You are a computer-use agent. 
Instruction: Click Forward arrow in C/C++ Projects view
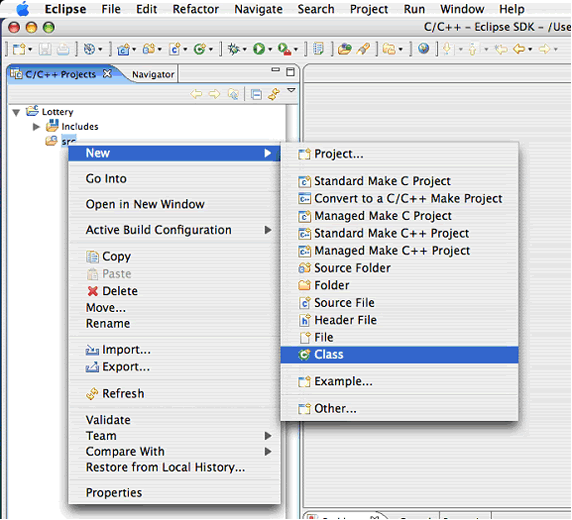click(x=214, y=95)
